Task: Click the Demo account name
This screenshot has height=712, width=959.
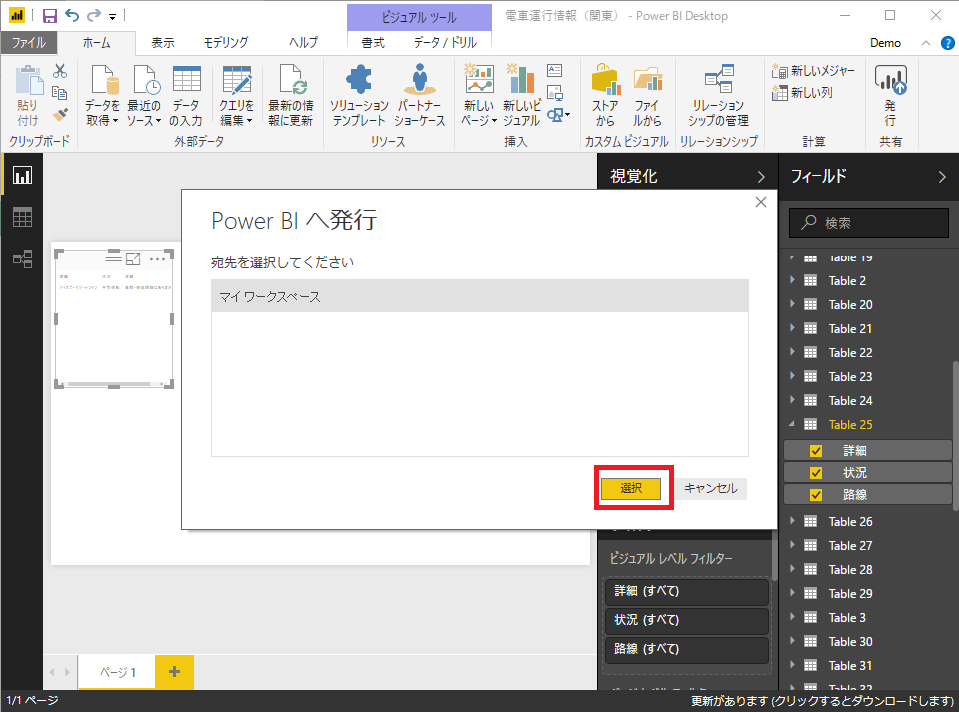Action: tap(885, 43)
